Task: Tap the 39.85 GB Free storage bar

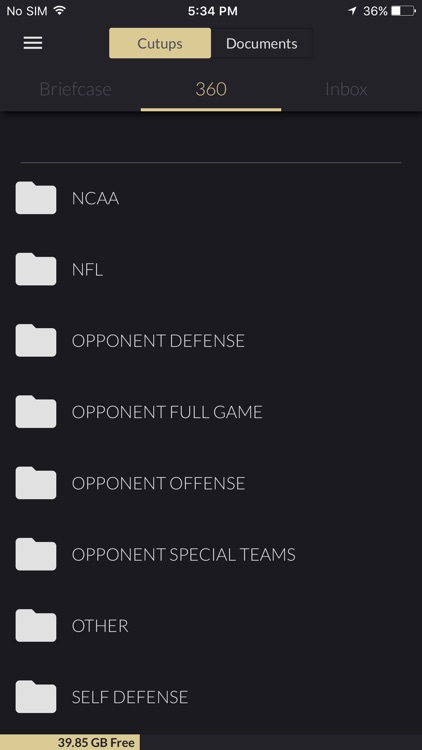Action: pyautogui.click(x=70, y=742)
